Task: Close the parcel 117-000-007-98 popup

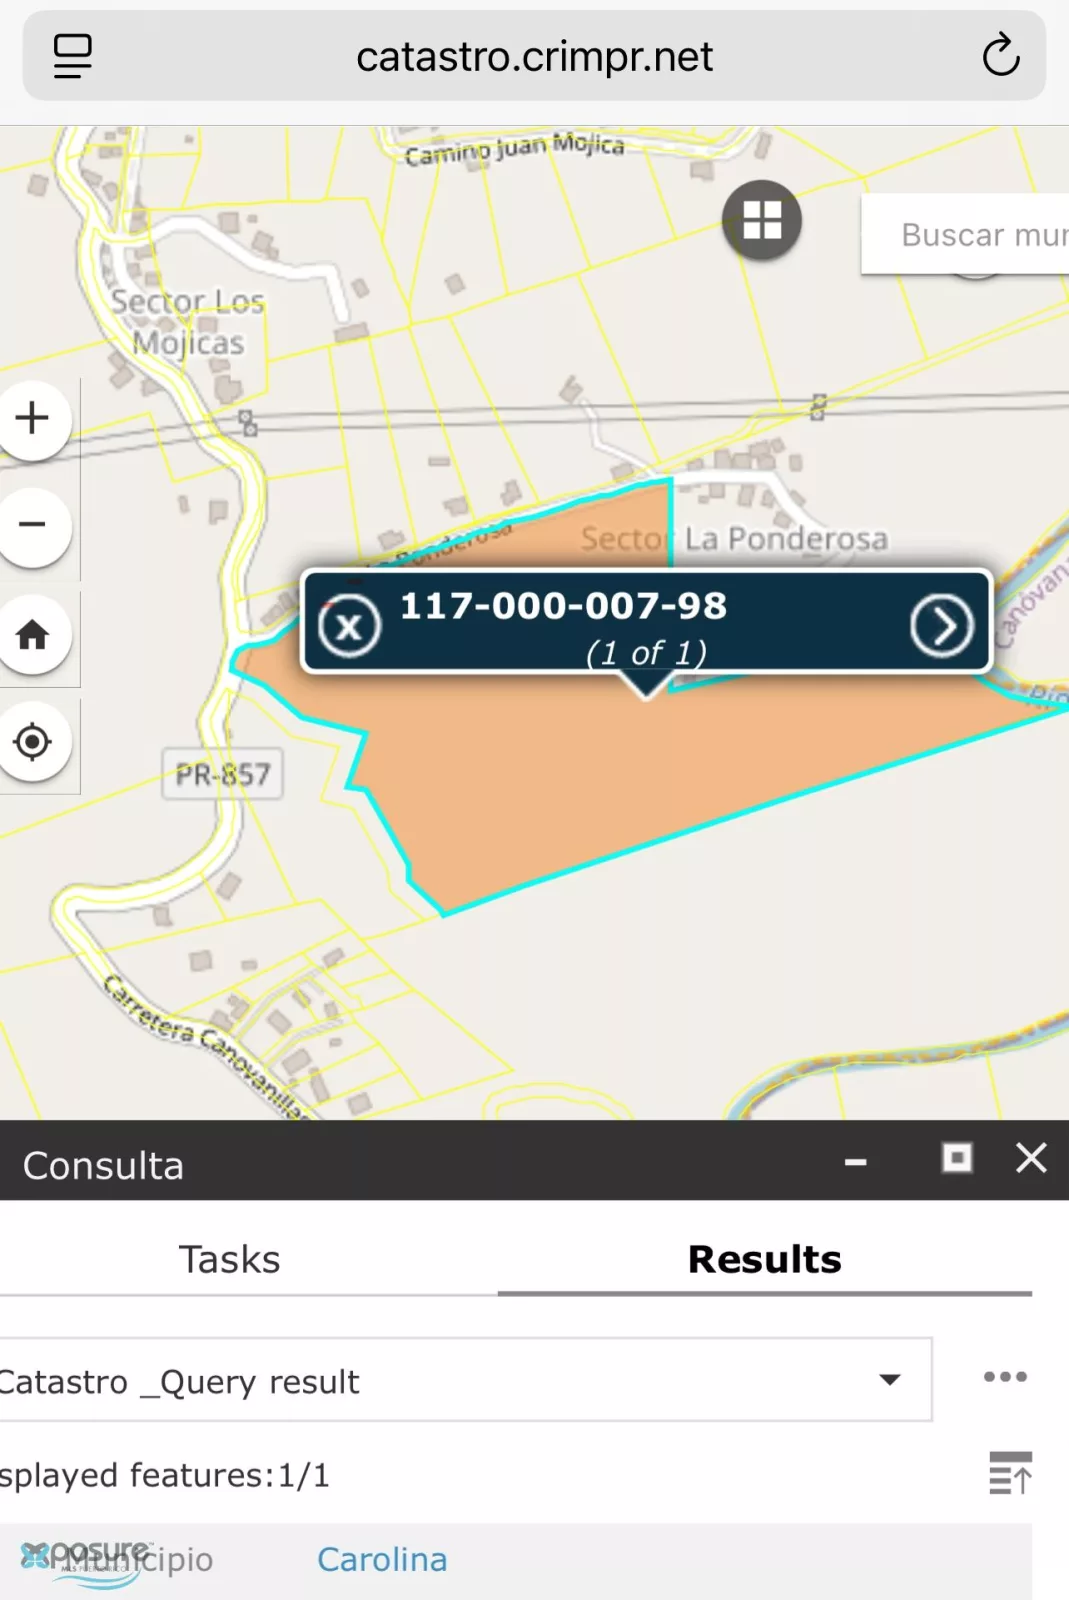Action: click(x=349, y=627)
